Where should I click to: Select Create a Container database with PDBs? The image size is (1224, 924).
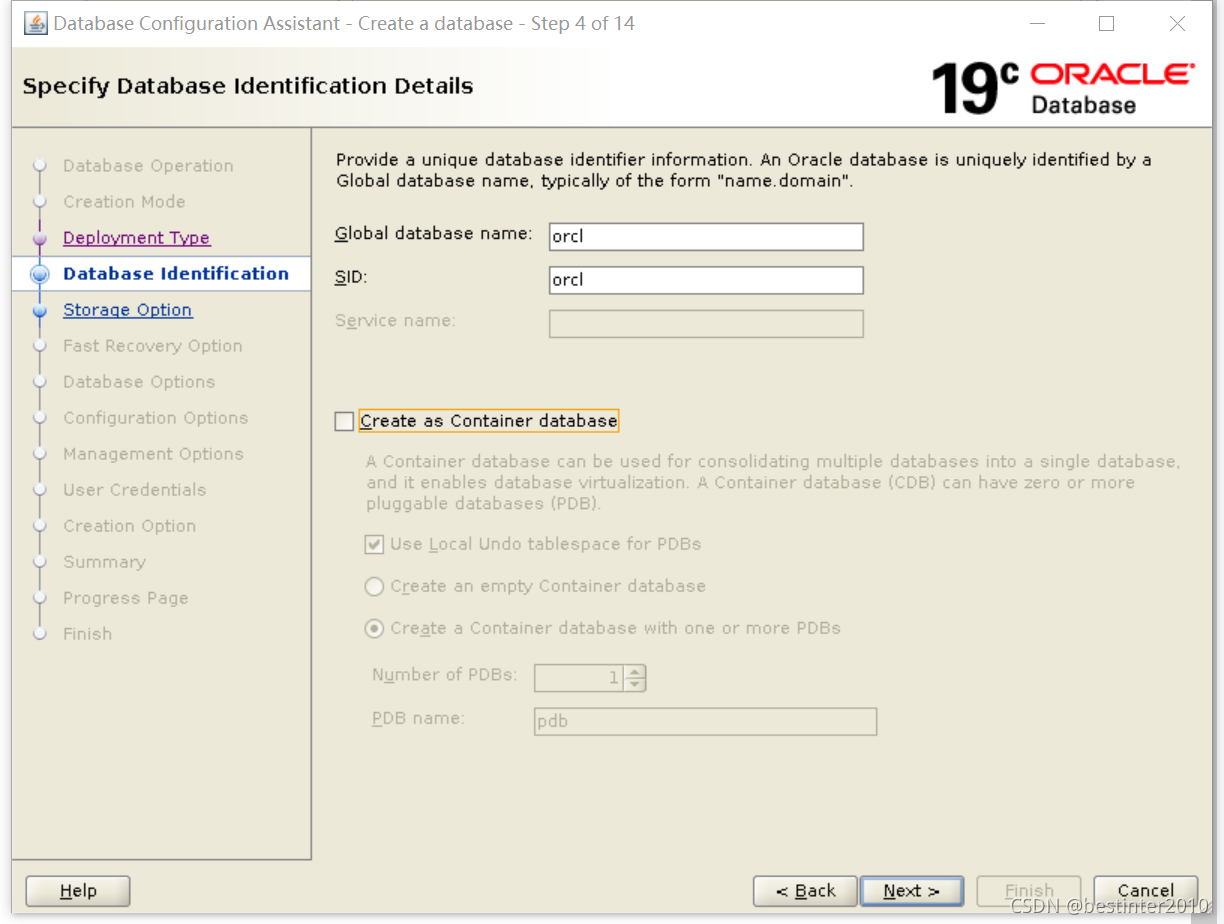(374, 629)
